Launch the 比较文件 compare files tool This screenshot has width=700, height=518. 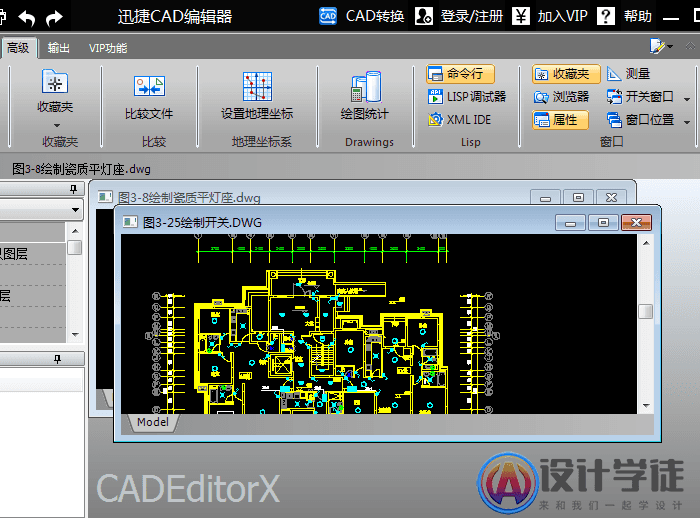coord(149,97)
